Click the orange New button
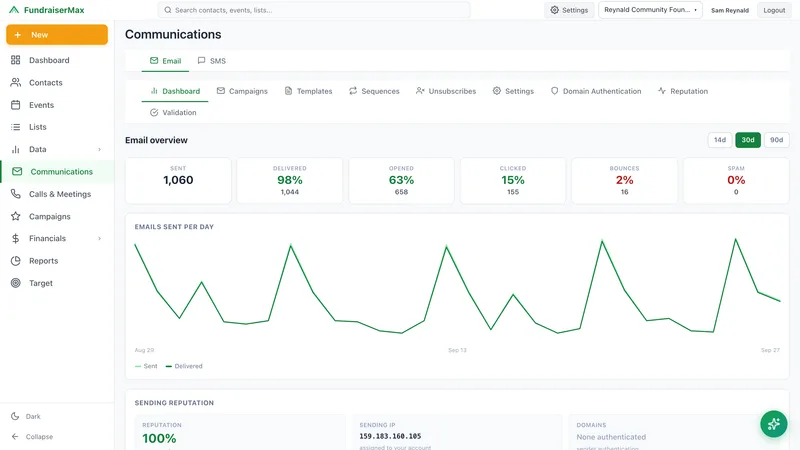Viewport: 800px width, 450px height. [57, 35]
